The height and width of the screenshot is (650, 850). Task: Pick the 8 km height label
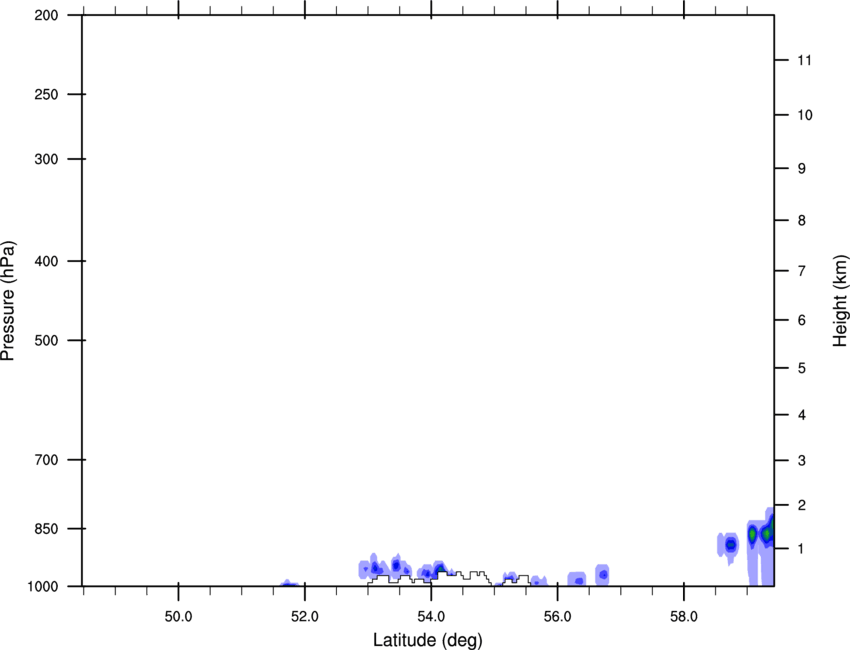(802, 221)
